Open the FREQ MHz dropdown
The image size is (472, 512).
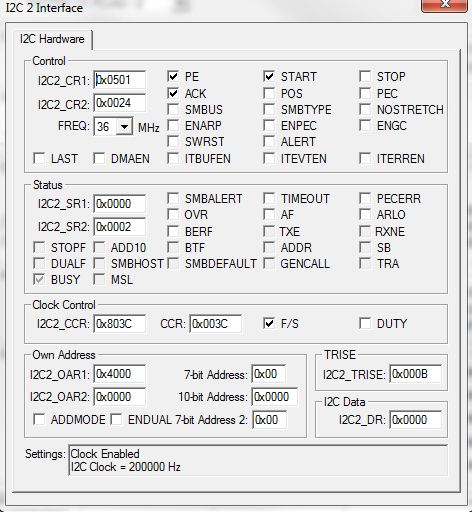point(124,126)
